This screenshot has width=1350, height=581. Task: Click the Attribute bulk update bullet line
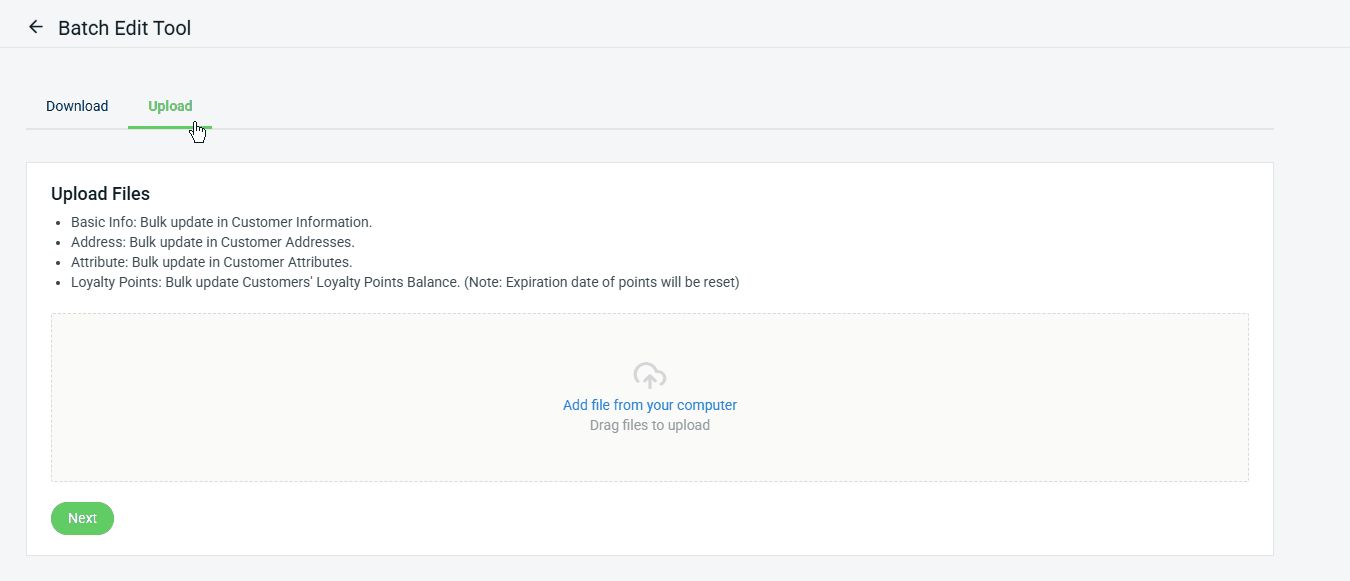[211, 262]
